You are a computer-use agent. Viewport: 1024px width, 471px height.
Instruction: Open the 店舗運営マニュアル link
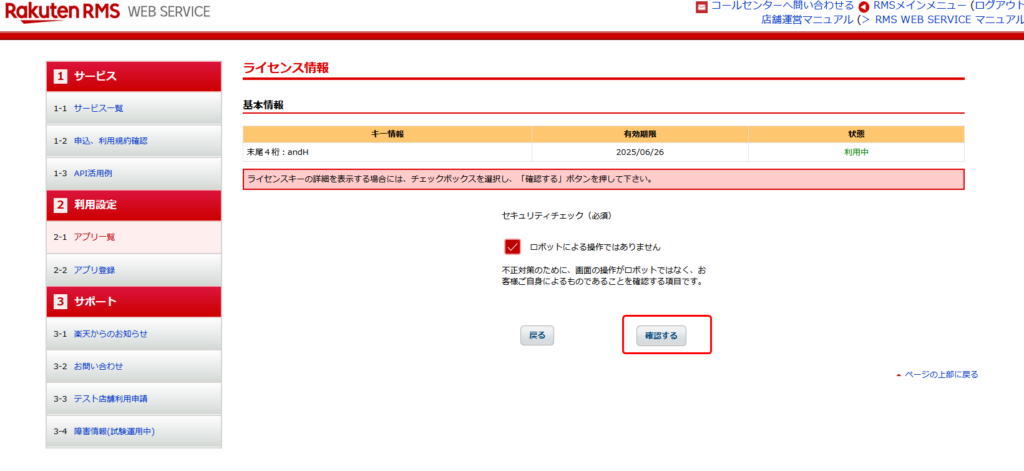[807, 19]
